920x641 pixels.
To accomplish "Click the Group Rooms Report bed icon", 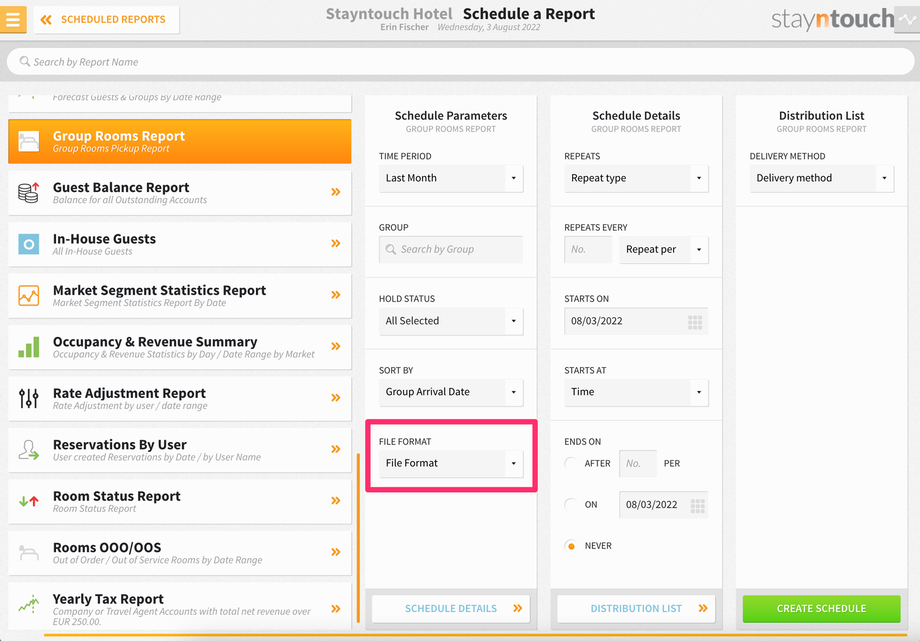I will (x=28, y=141).
